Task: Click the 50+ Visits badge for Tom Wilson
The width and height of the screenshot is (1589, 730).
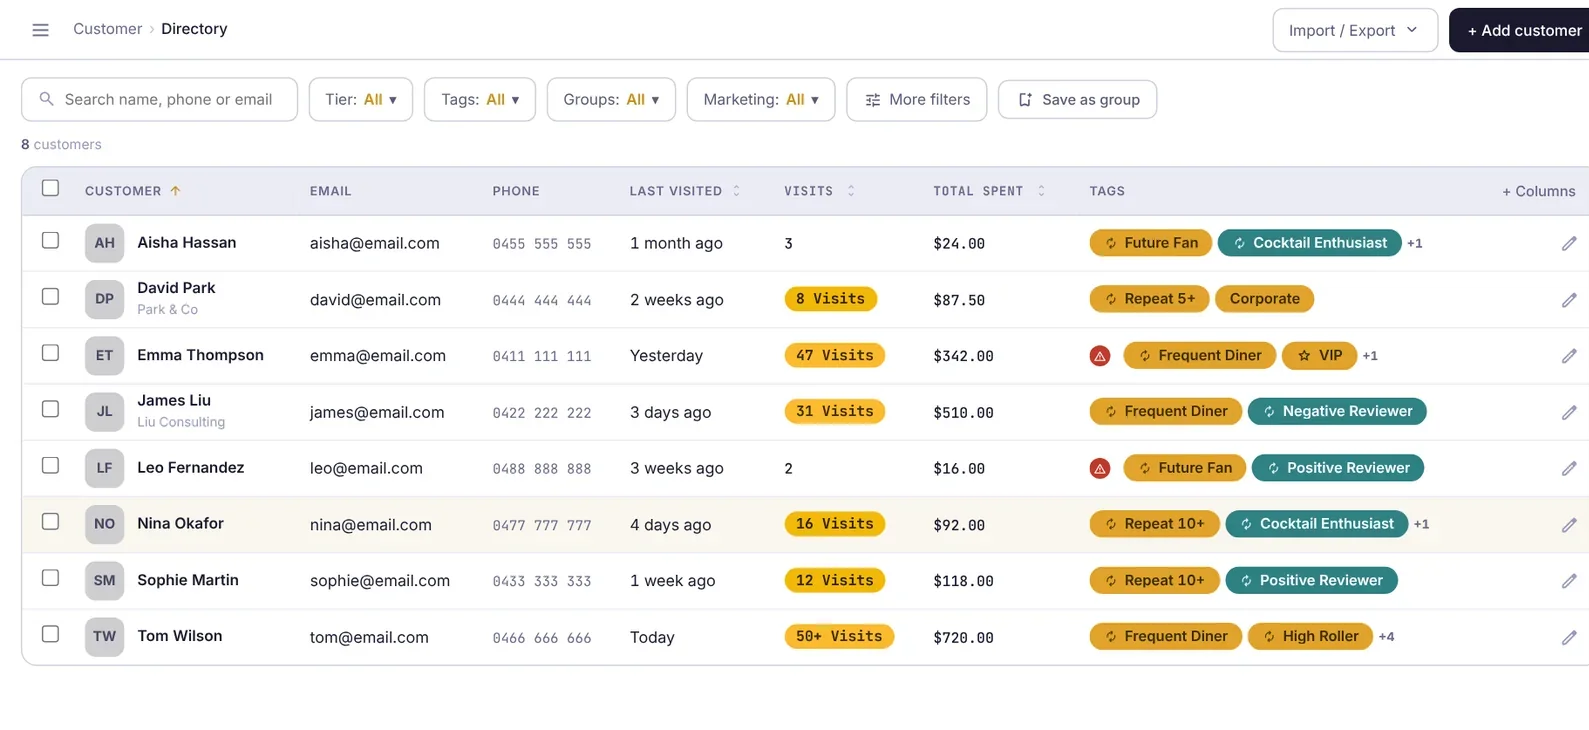Action: click(x=839, y=636)
